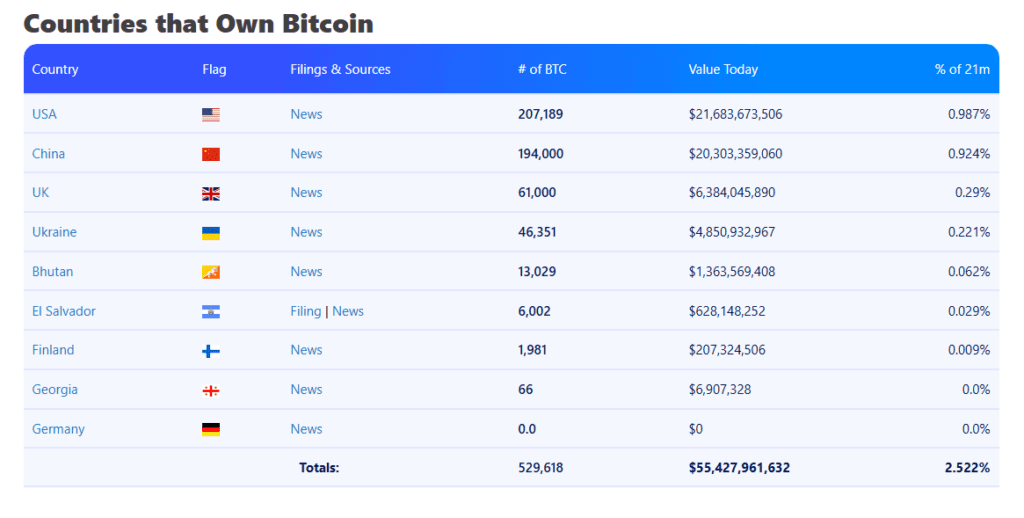Click the 0.987% share cell

point(968,114)
